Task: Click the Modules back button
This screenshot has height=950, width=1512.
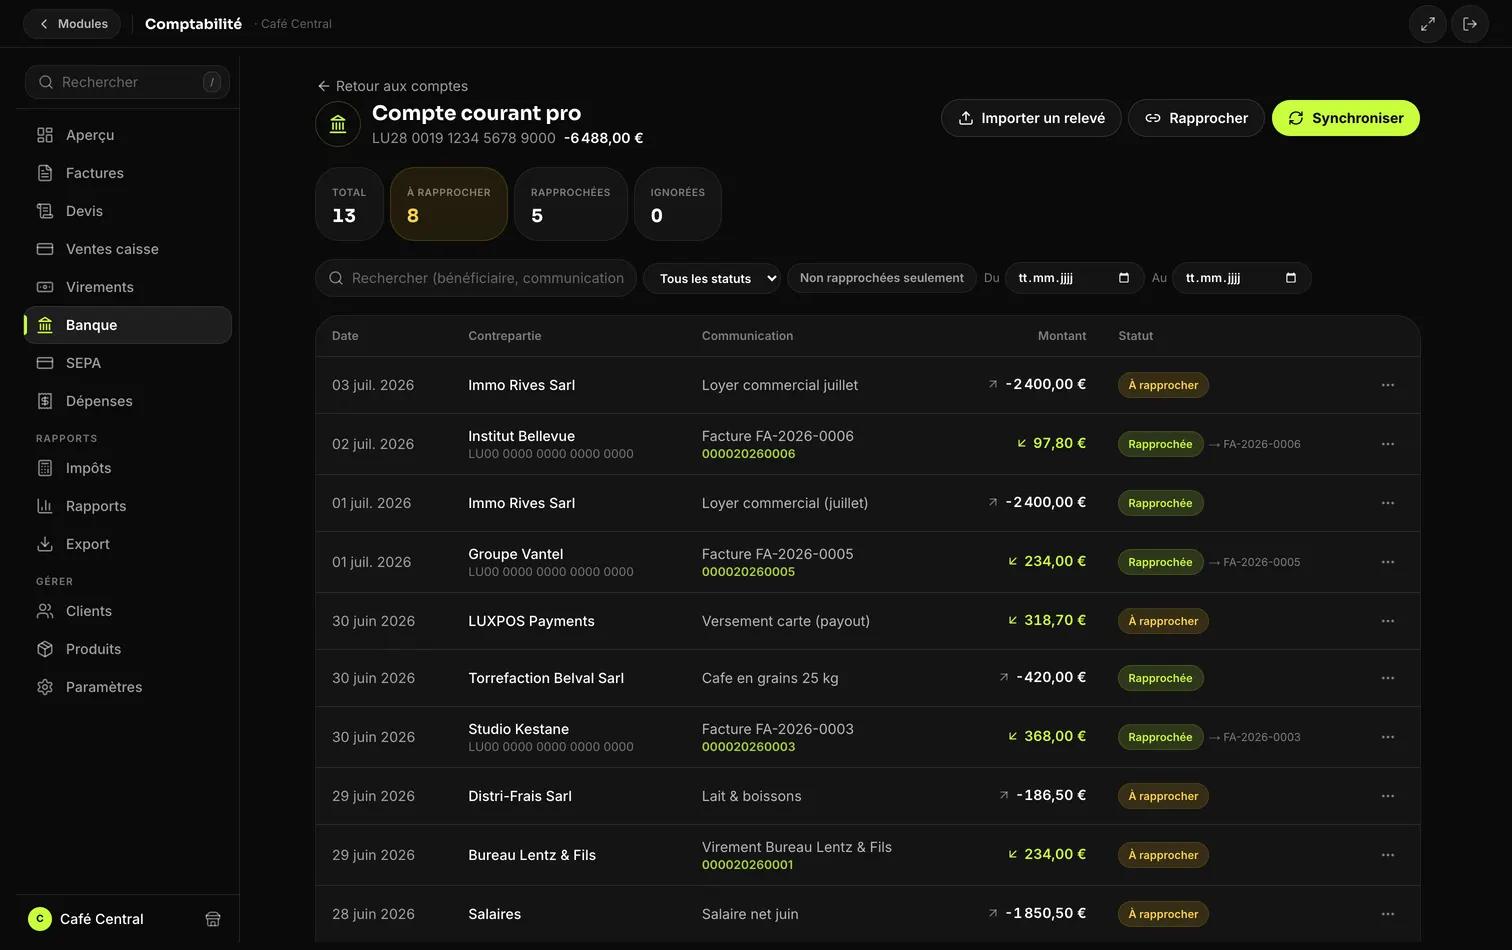Action: pos(72,24)
